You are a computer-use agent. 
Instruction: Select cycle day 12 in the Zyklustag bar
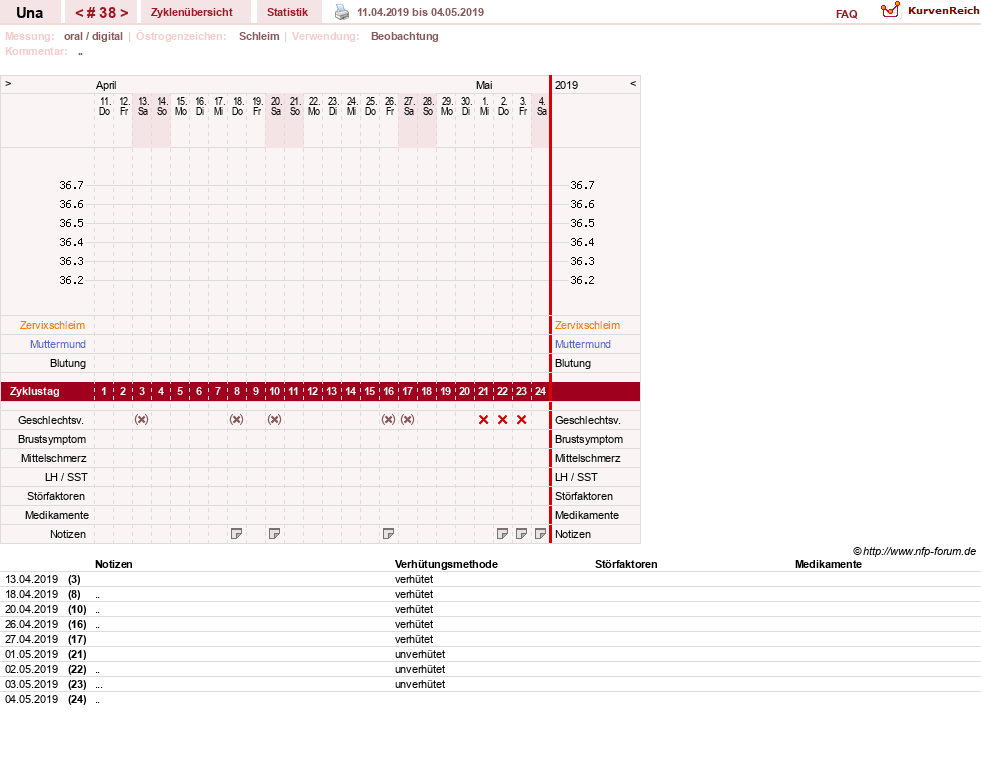(x=312, y=392)
